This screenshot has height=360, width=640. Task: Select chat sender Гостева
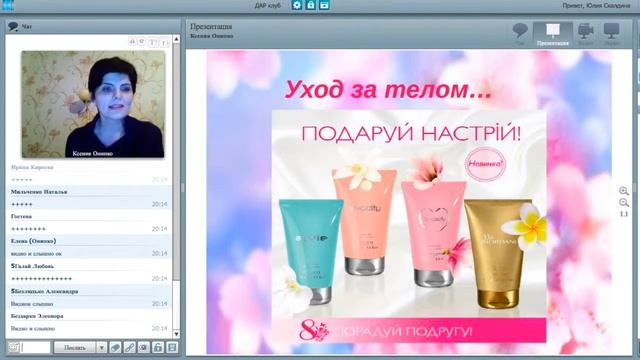[x=21, y=216]
